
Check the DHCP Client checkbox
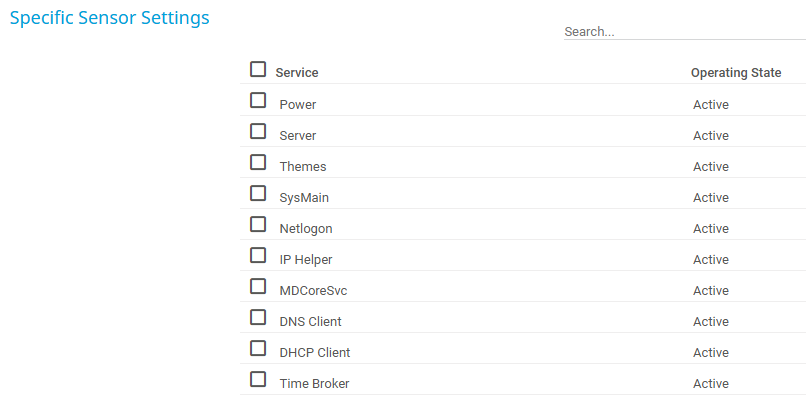point(258,348)
